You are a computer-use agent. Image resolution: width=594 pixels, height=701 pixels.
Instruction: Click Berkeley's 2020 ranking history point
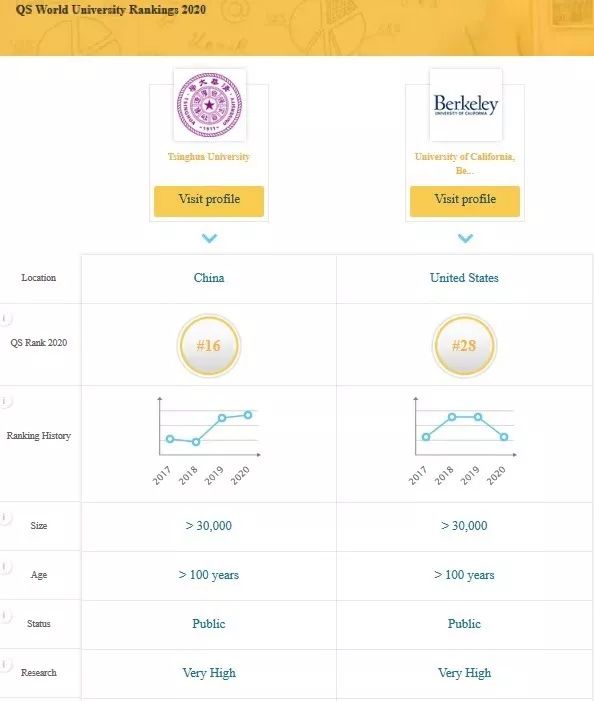click(504, 437)
